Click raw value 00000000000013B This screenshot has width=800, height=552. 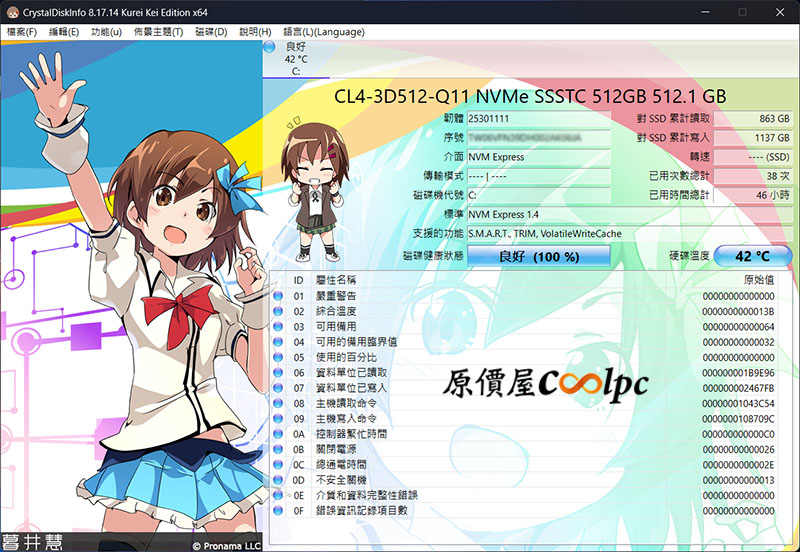tap(738, 311)
